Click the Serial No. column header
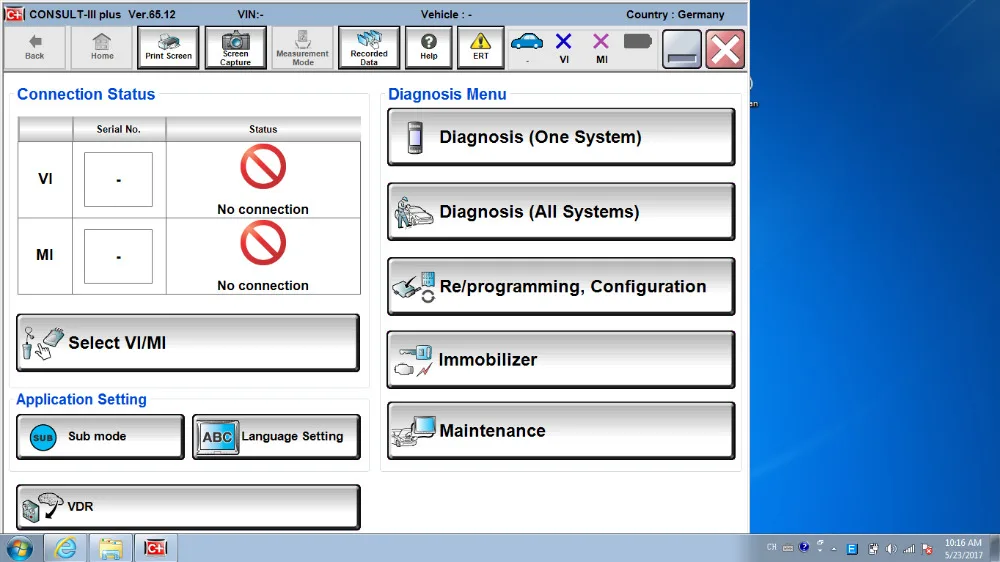The image size is (1000, 562). tap(119, 129)
